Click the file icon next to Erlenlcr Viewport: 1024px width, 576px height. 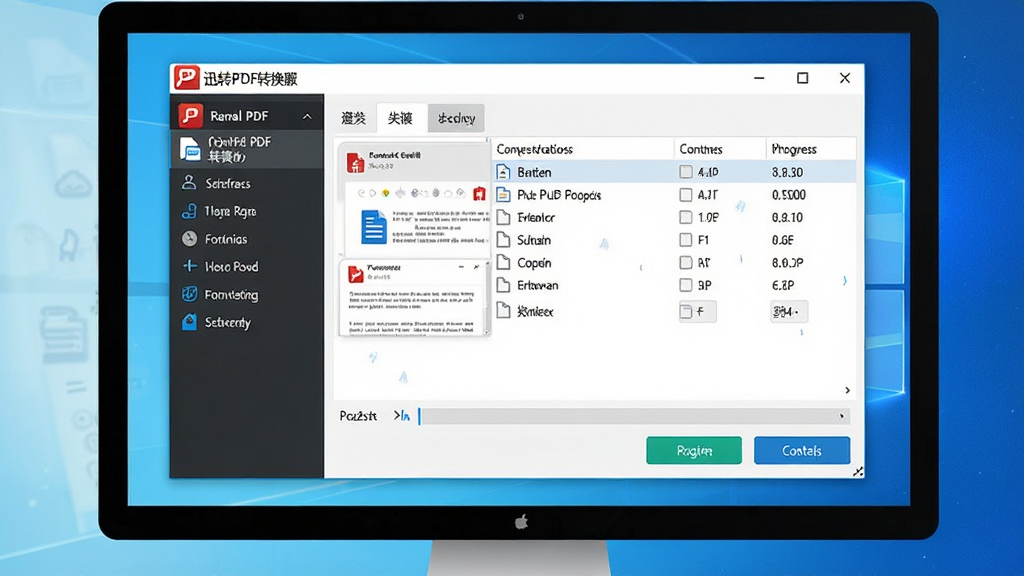click(x=503, y=217)
